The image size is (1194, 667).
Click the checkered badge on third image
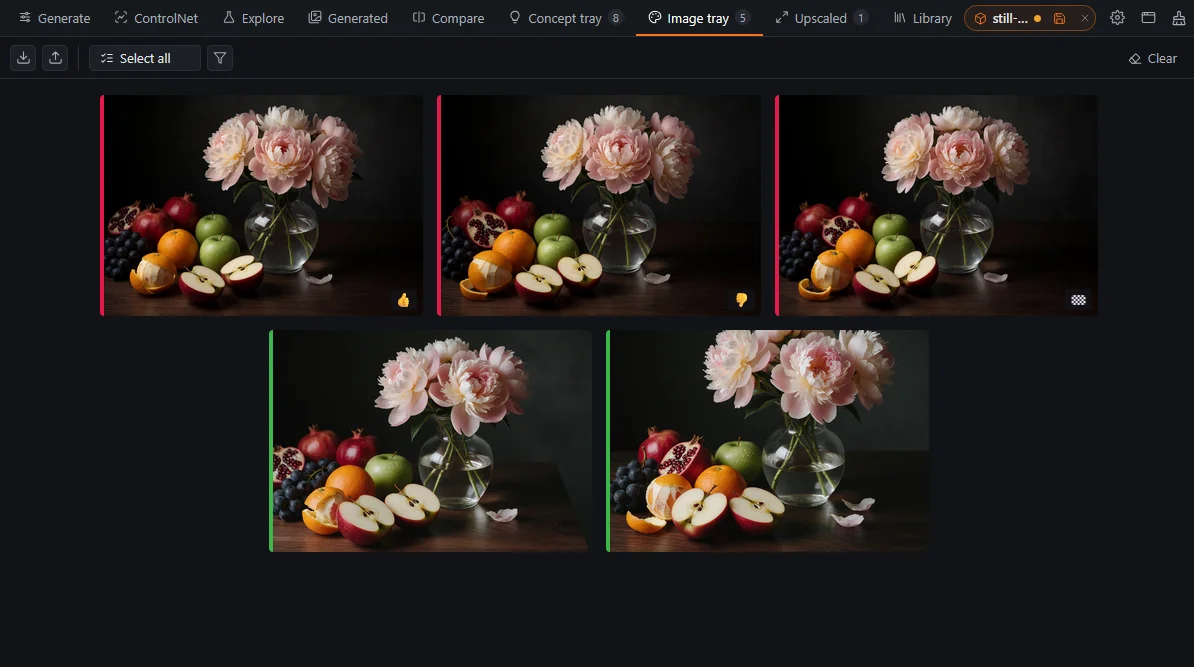point(1078,300)
